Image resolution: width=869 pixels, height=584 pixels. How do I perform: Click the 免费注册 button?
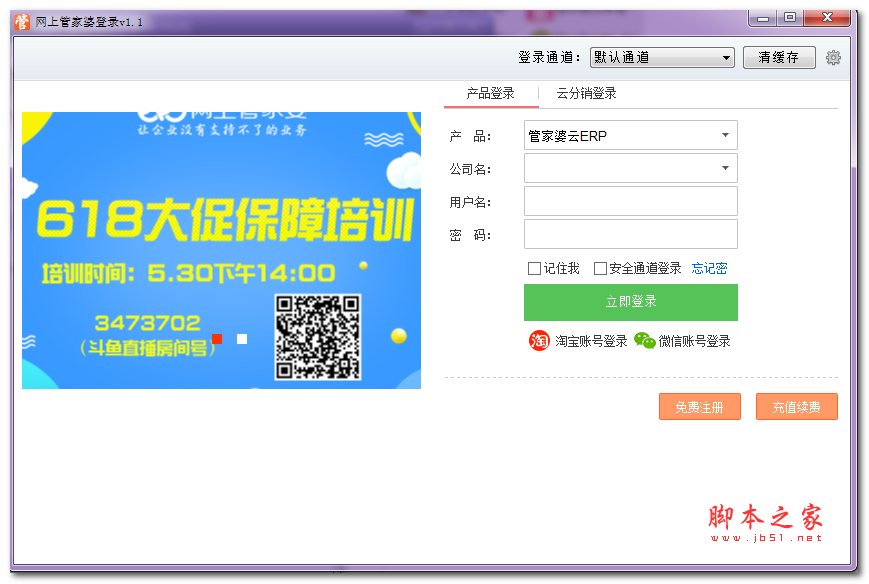(699, 407)
